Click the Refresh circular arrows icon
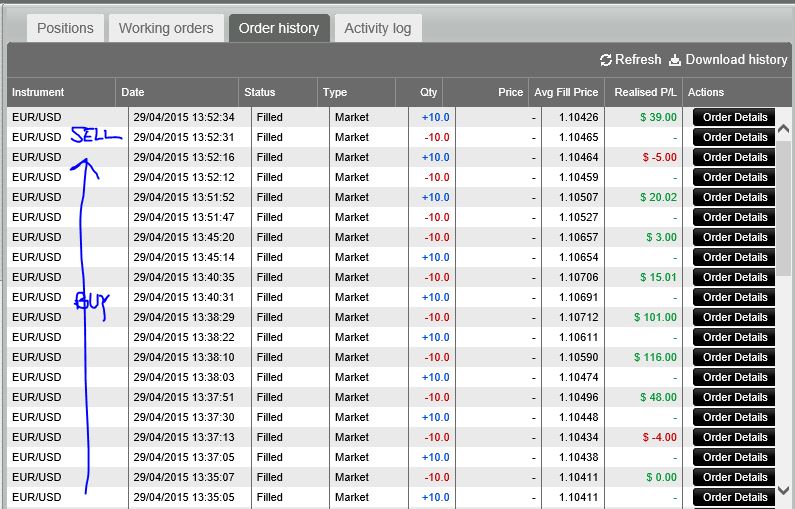795x509 pixels. tap(605, 60)
